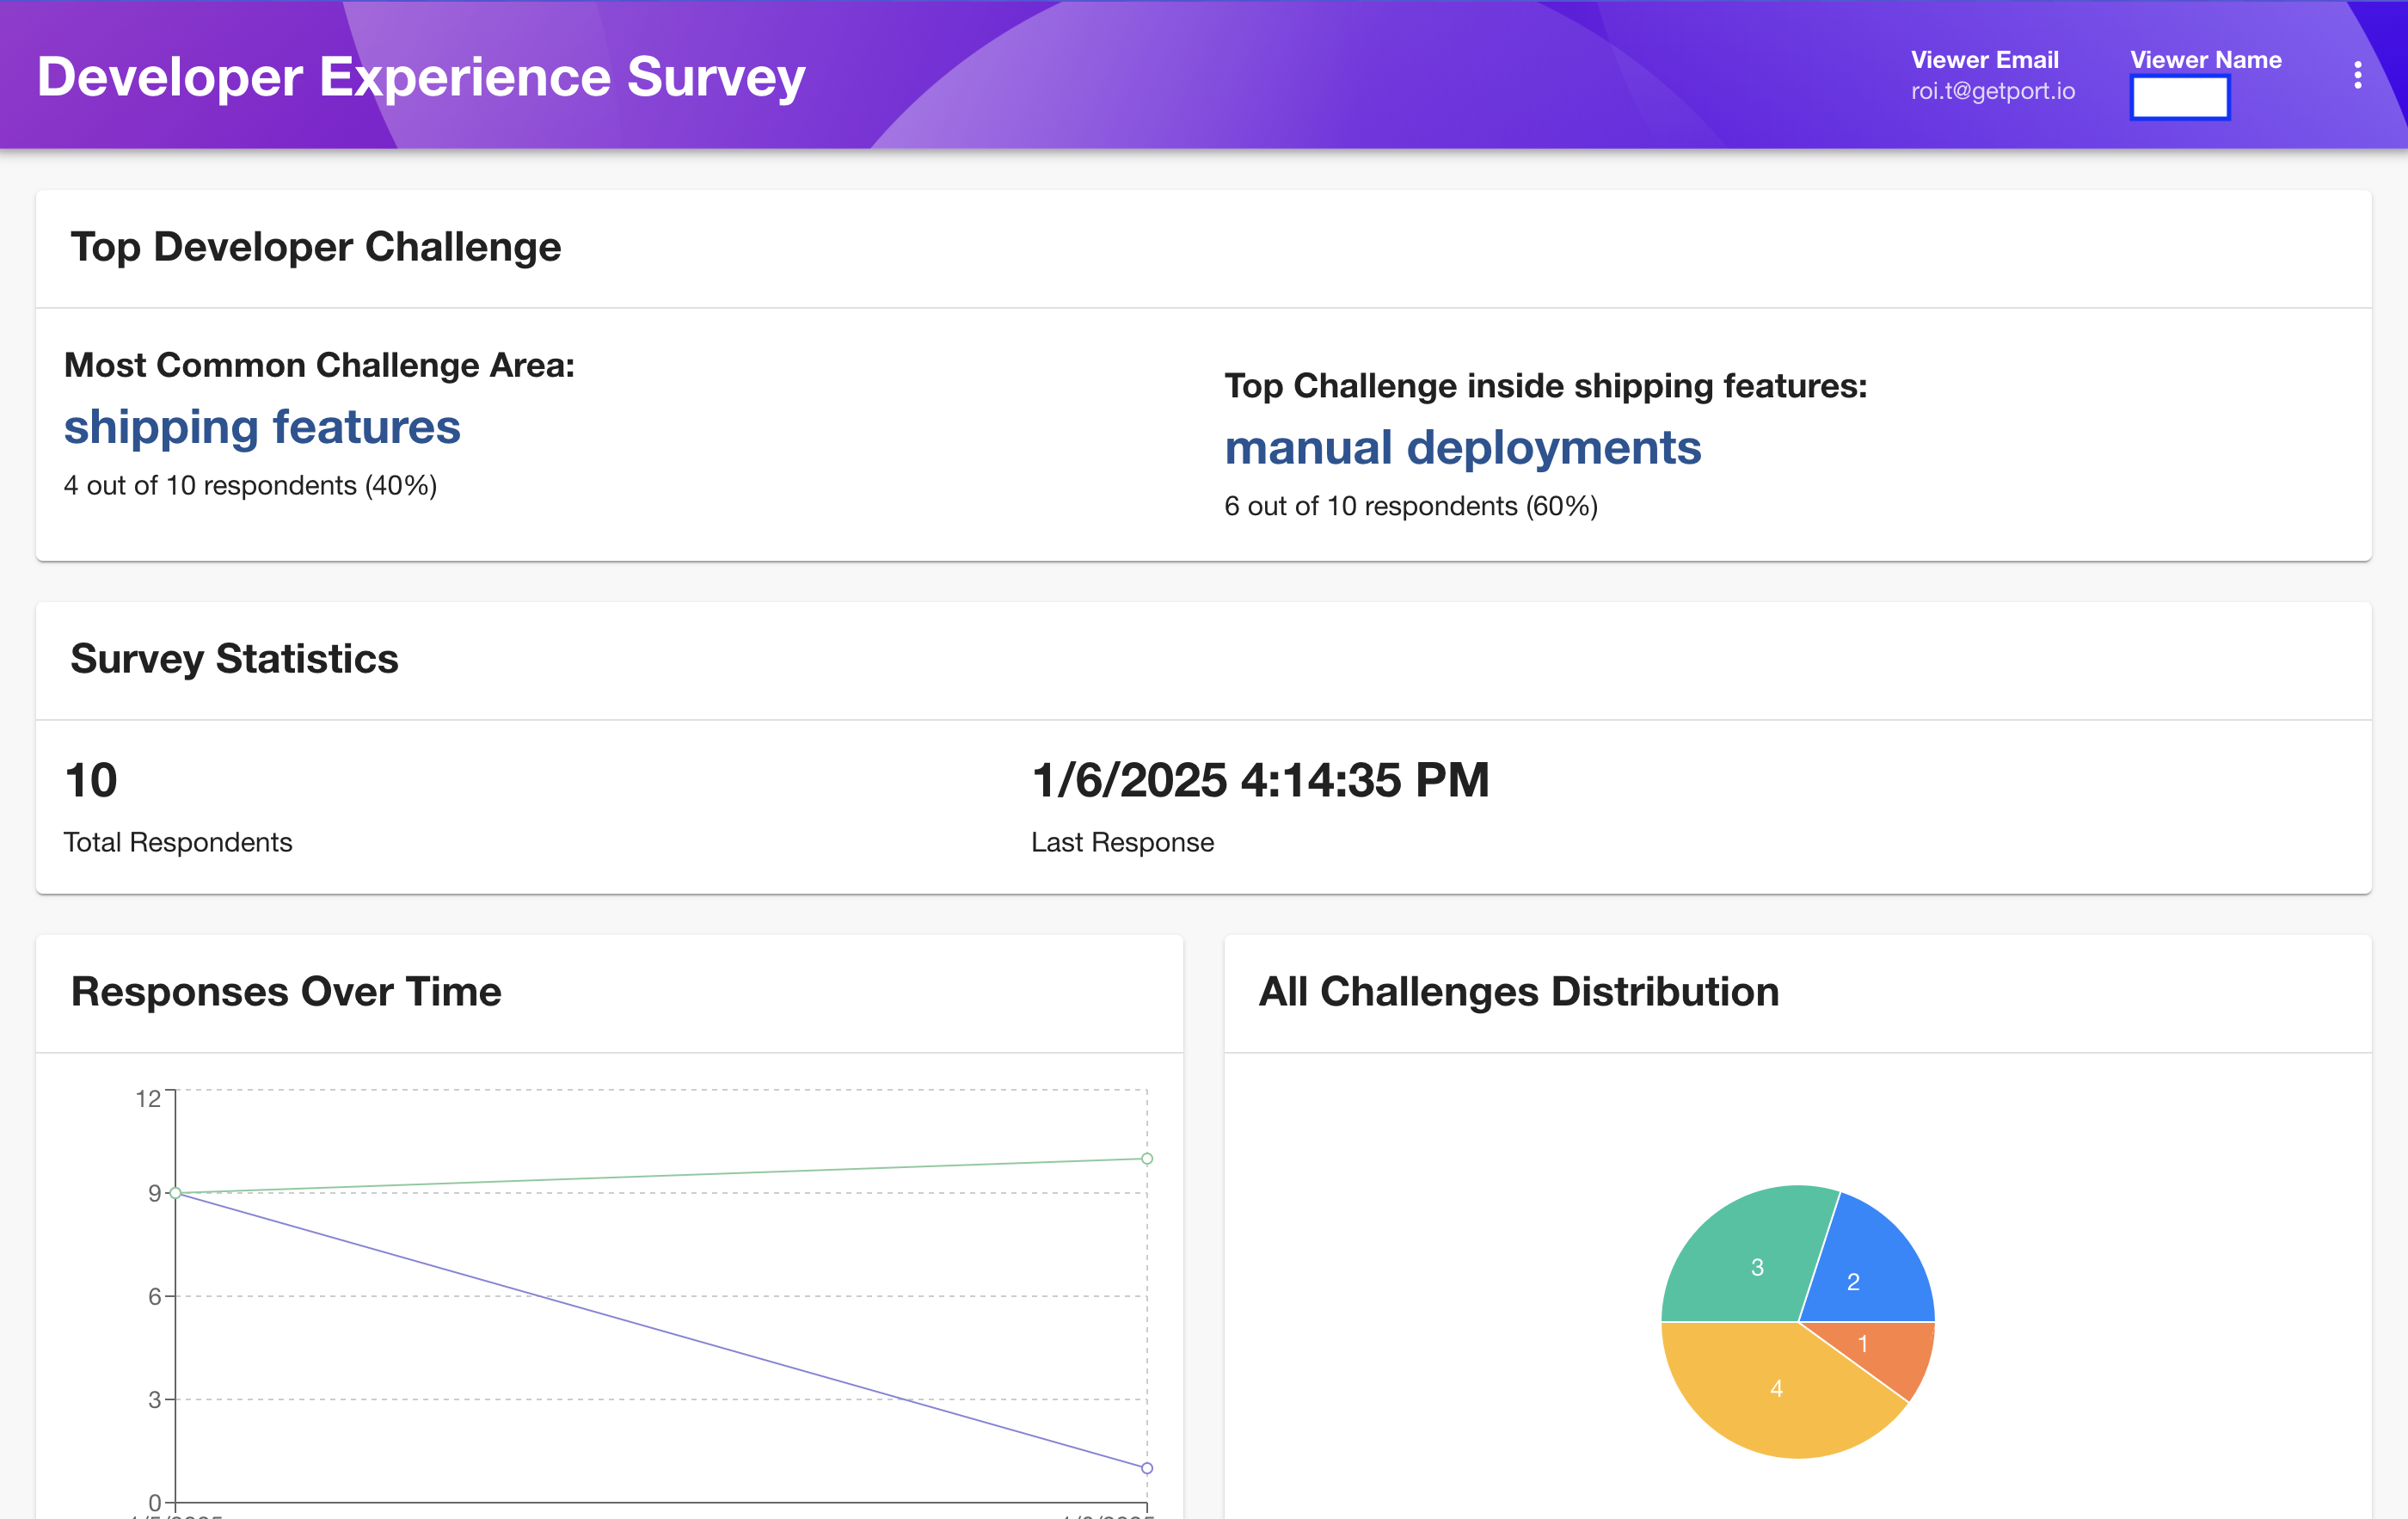Click the Top Developer Challenge section header
Screen dimensions: 2408x1519
(x=315, y=246)
